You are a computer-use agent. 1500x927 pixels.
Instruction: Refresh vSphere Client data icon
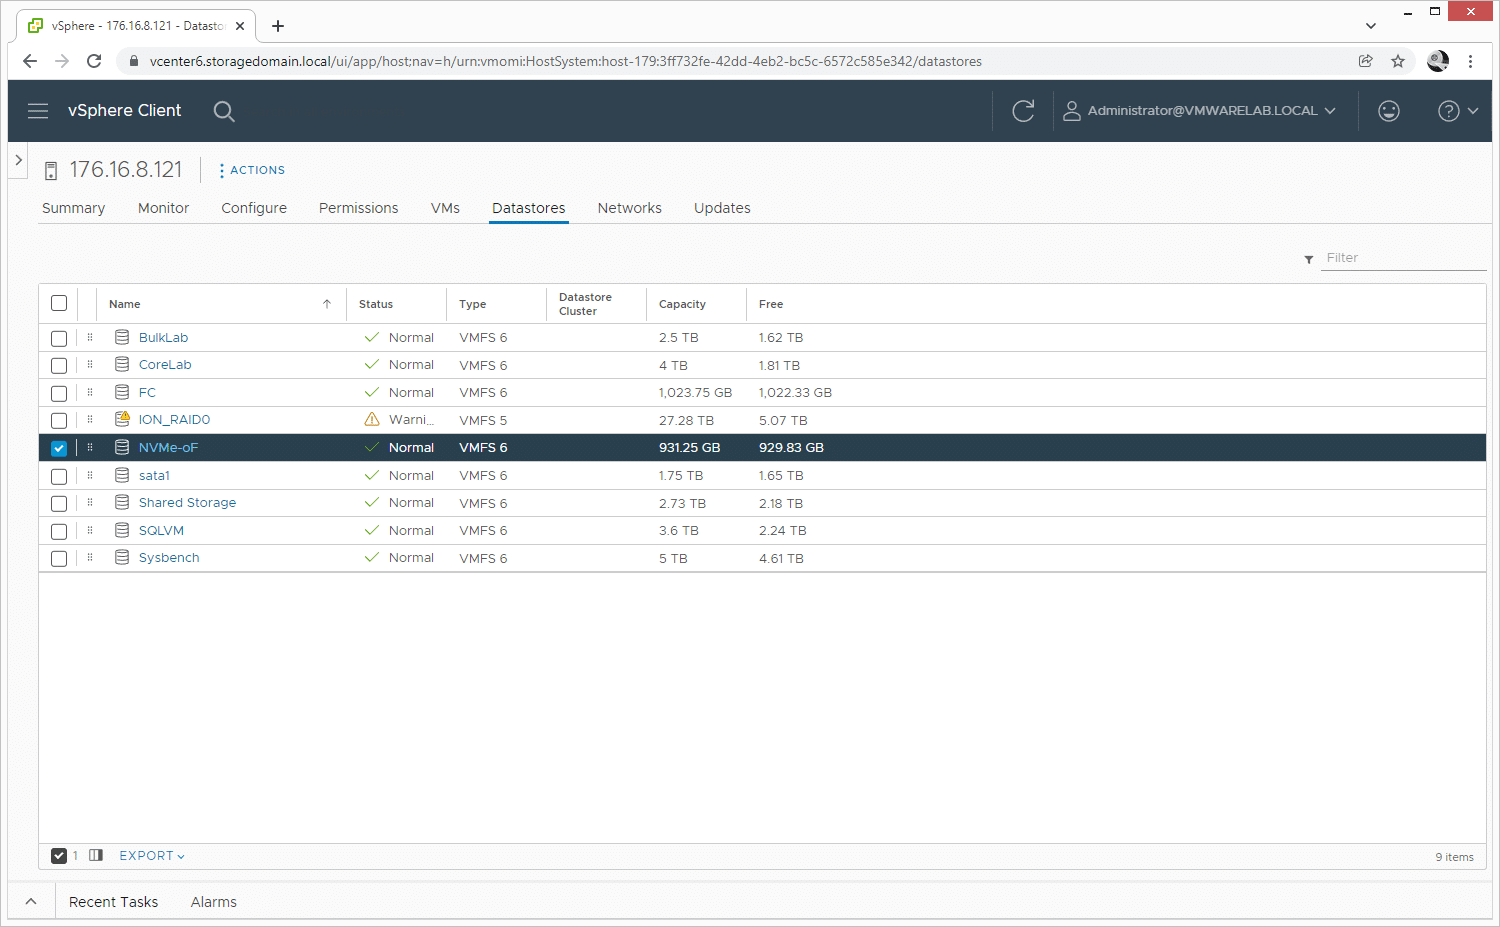click(x=1023, y=111)
